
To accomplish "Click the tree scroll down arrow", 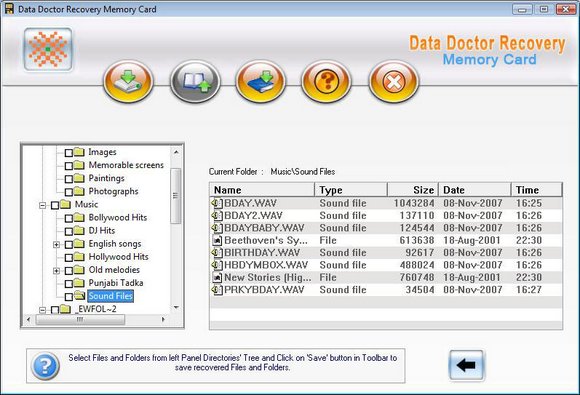I will tap(176, 308).
